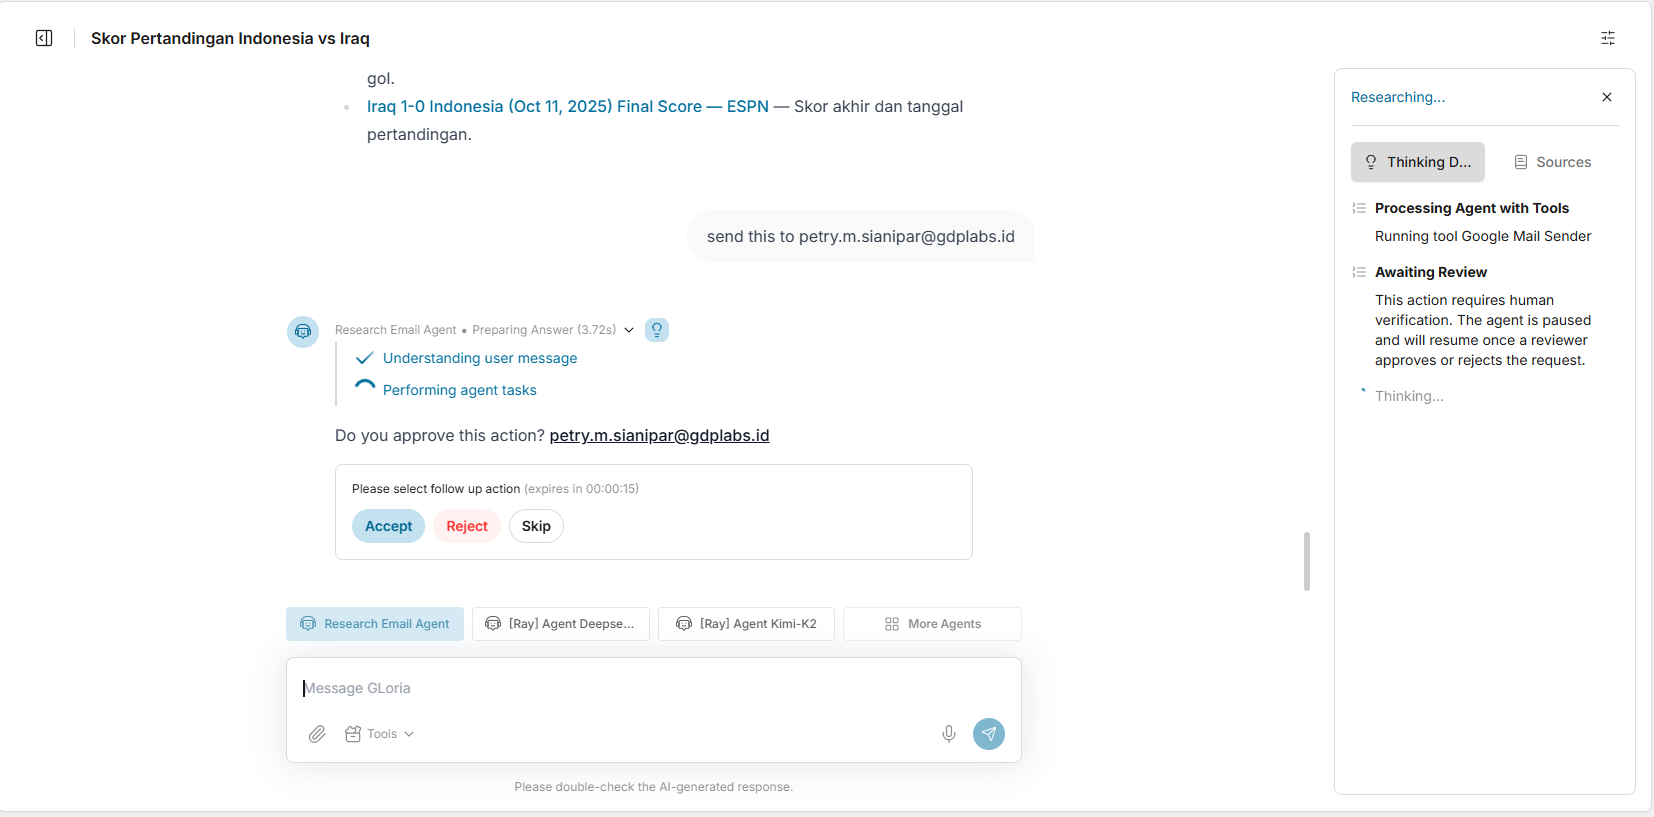The image size is (1654, 817).
Task: Click the microphone voice input icon
Action: pyautogui.click(x=948, y=734)
